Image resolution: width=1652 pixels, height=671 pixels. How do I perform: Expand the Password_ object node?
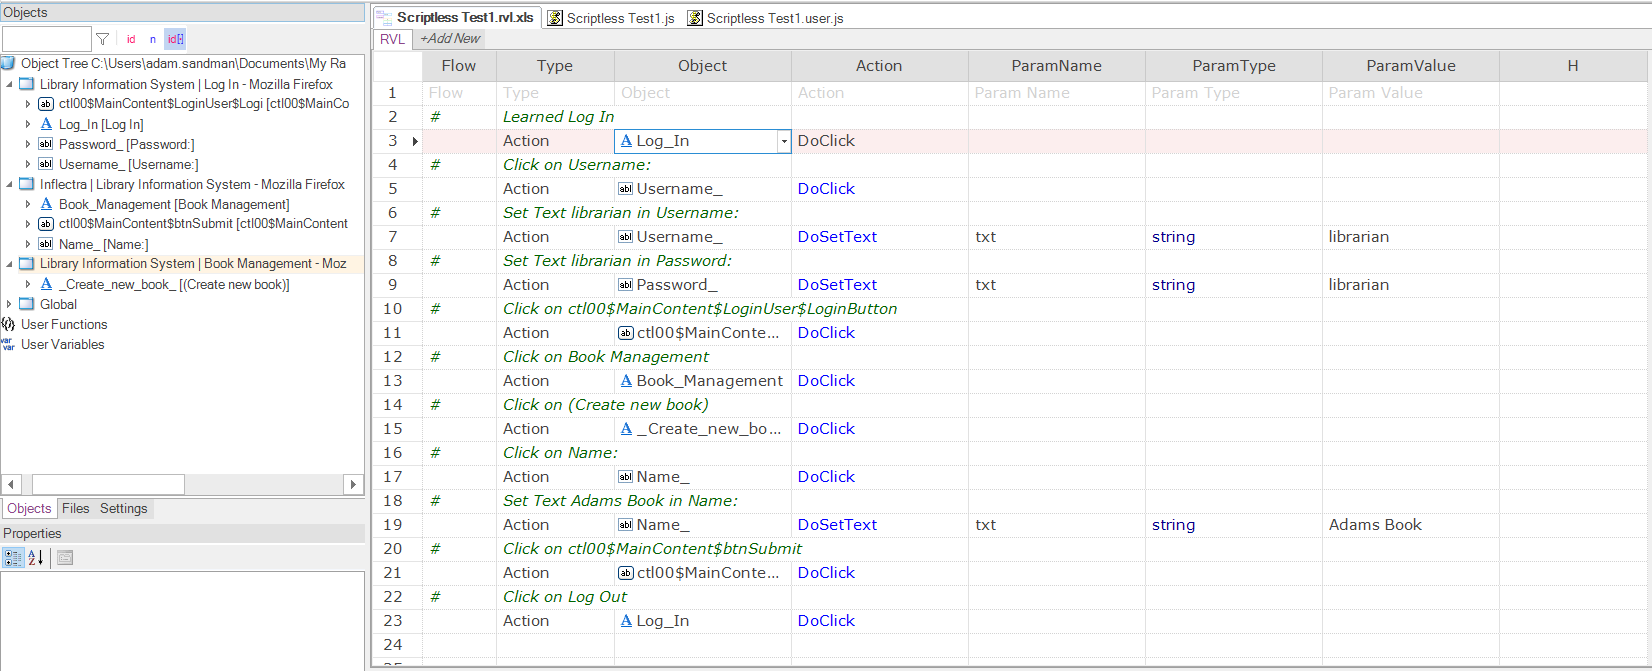tap(28, 144)
